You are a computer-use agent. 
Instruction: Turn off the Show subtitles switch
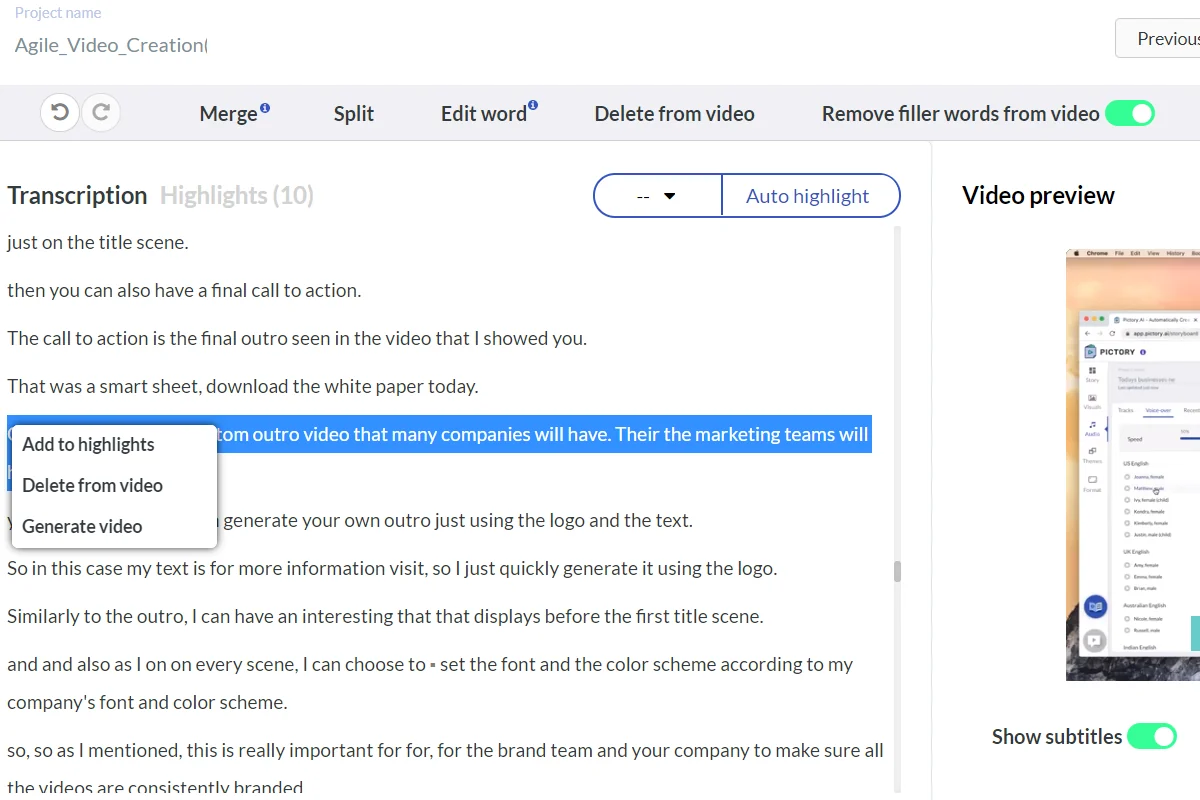[1151, 737]
